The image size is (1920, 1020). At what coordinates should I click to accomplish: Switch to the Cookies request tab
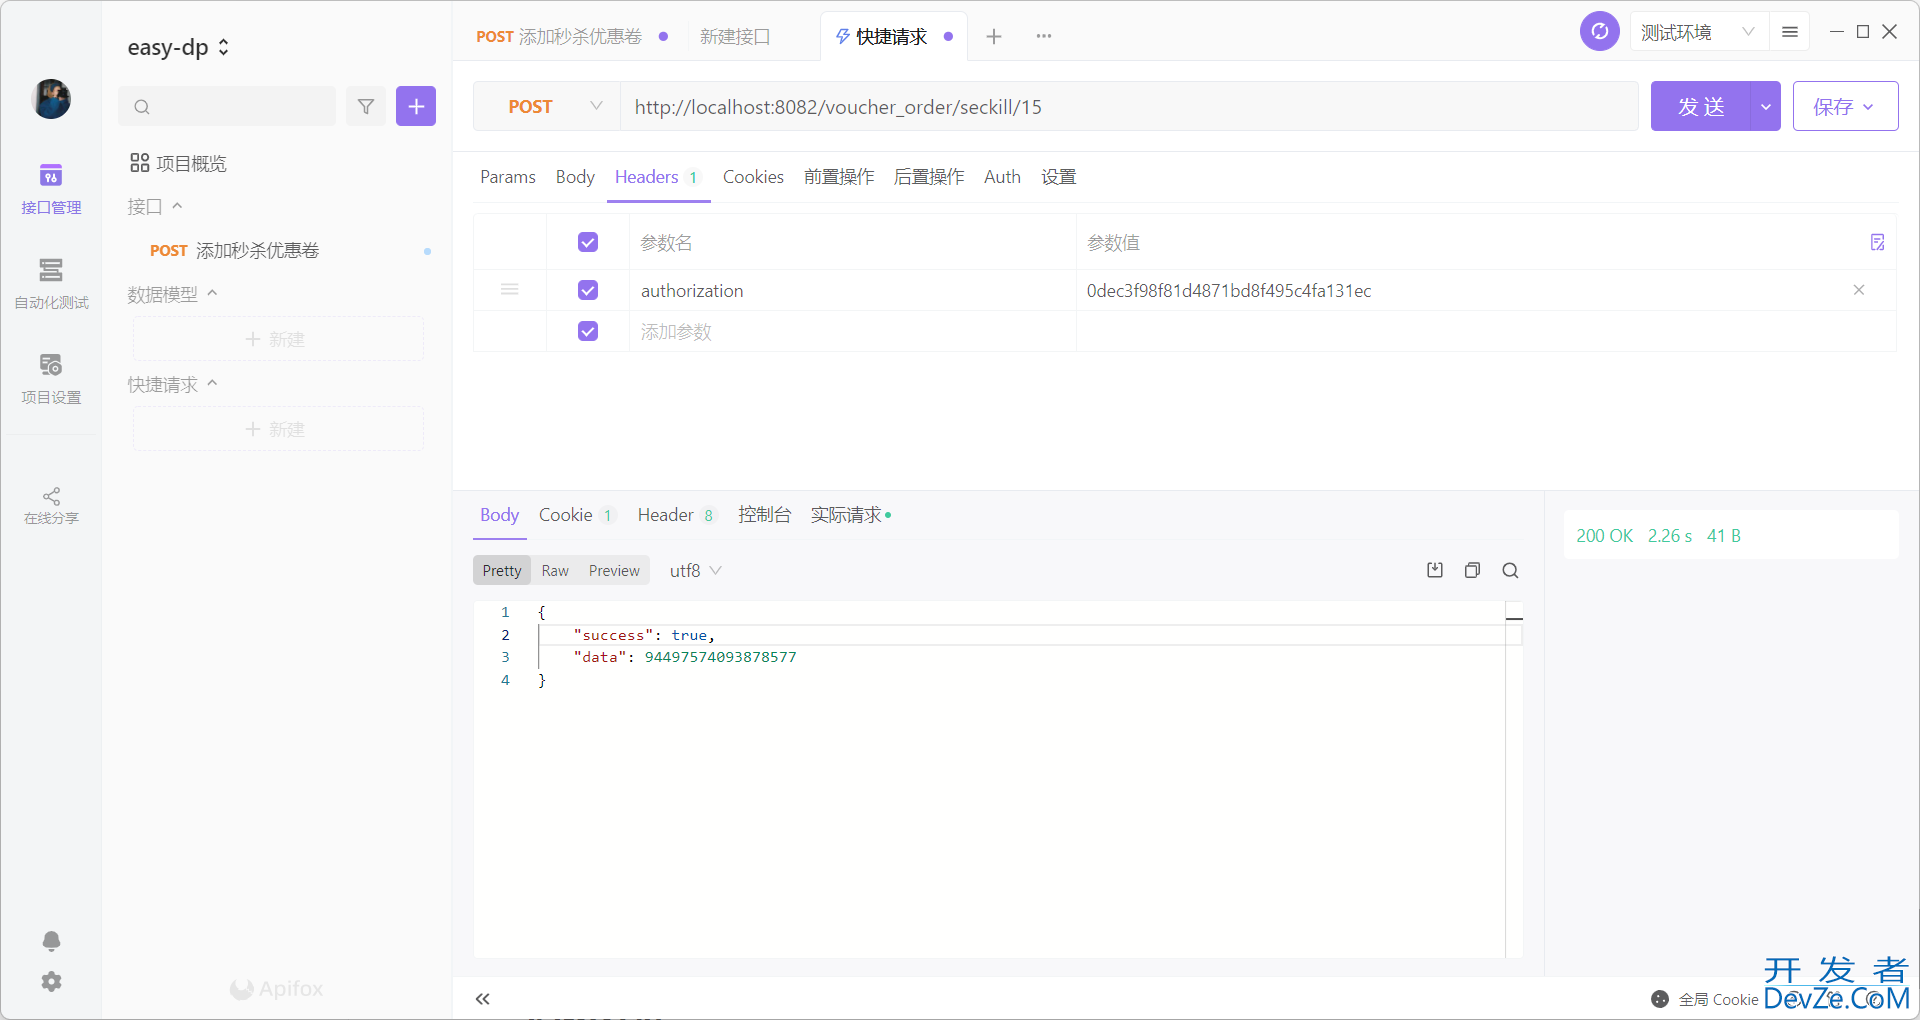click(x=753, y=177)
